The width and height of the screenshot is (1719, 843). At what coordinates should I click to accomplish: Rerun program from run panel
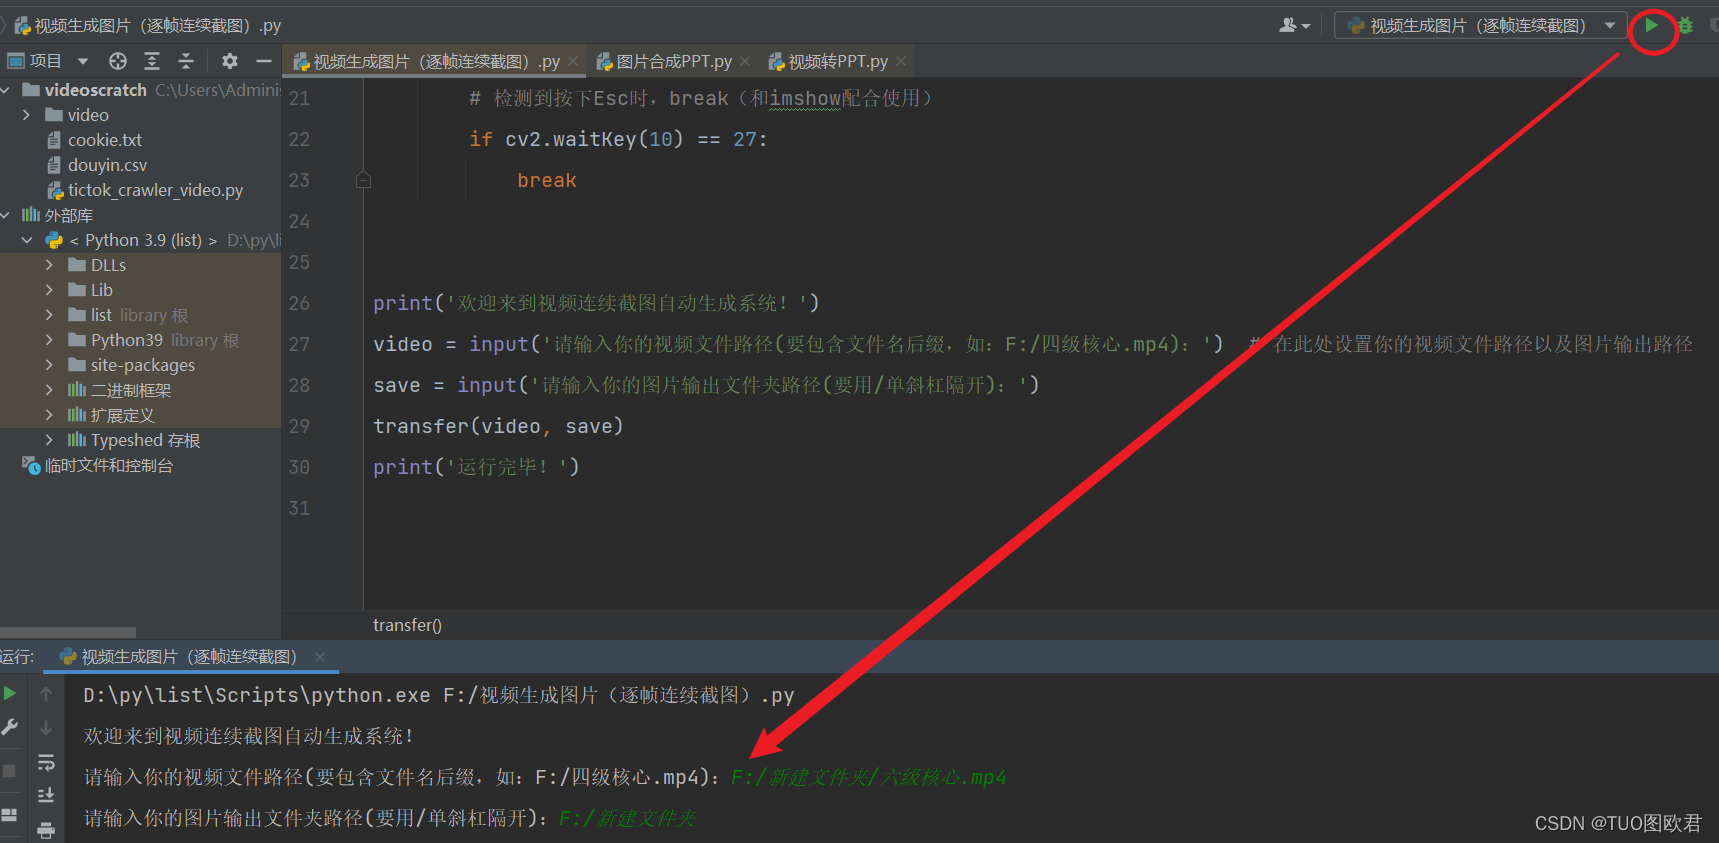click(9, 693)
